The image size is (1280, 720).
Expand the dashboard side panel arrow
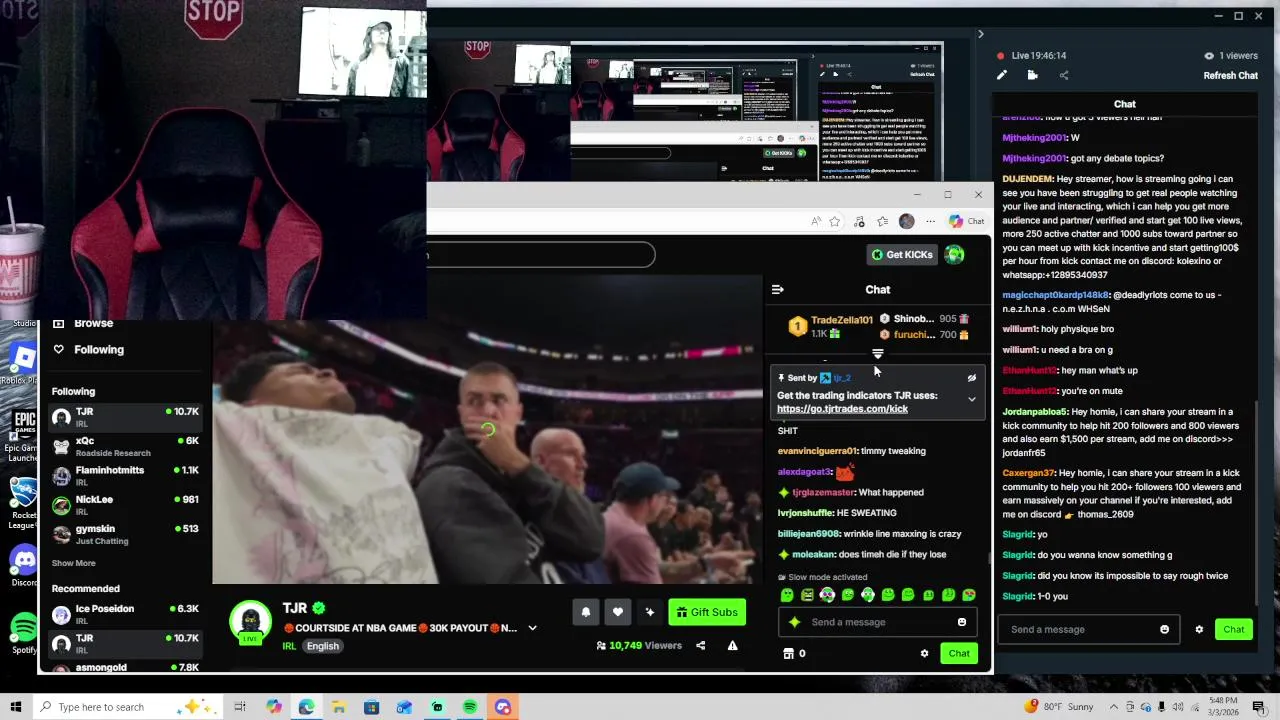tap(980, 34)
